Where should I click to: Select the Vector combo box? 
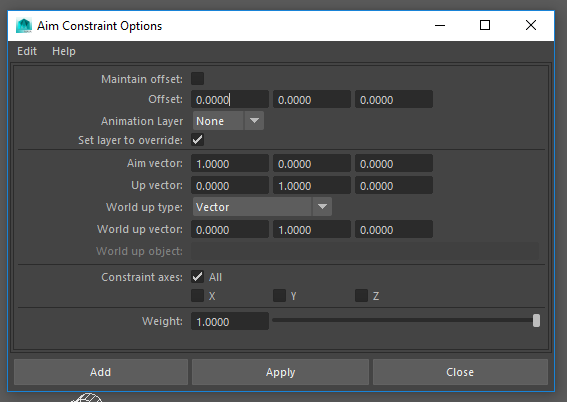(262, 207)
